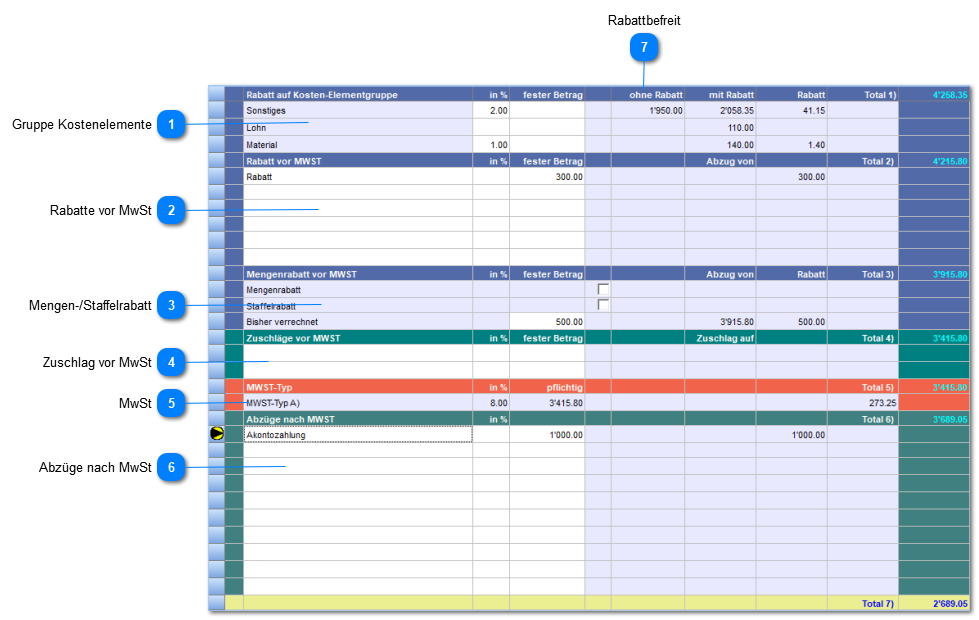This screenshot has height=620, width=979.
Task: Click the pflichtig column header
Action: point(564,387)
